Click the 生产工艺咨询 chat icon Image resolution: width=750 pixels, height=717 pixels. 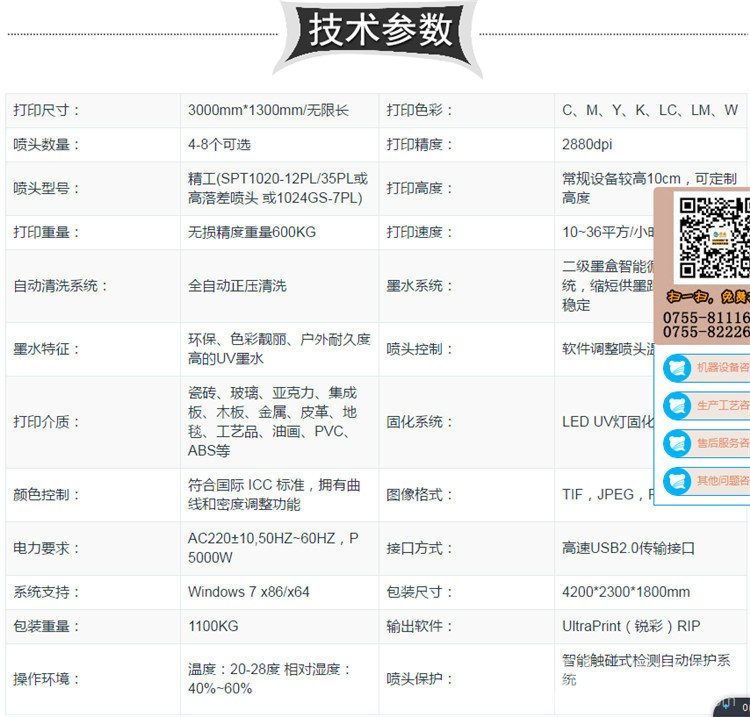coord(677,406)
